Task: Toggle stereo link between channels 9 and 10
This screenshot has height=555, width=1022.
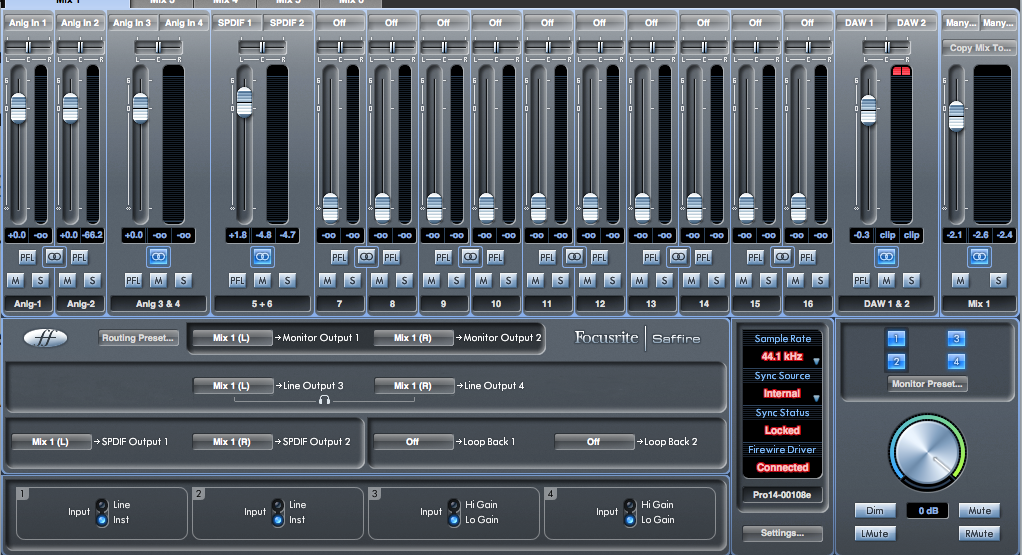Action: (470, 257)
